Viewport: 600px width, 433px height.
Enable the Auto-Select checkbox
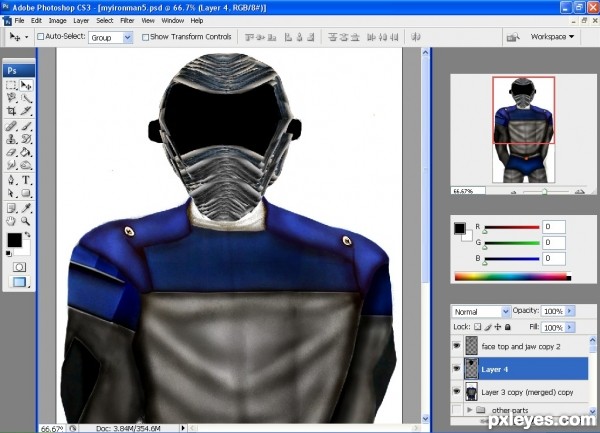(x=40, y=37)
